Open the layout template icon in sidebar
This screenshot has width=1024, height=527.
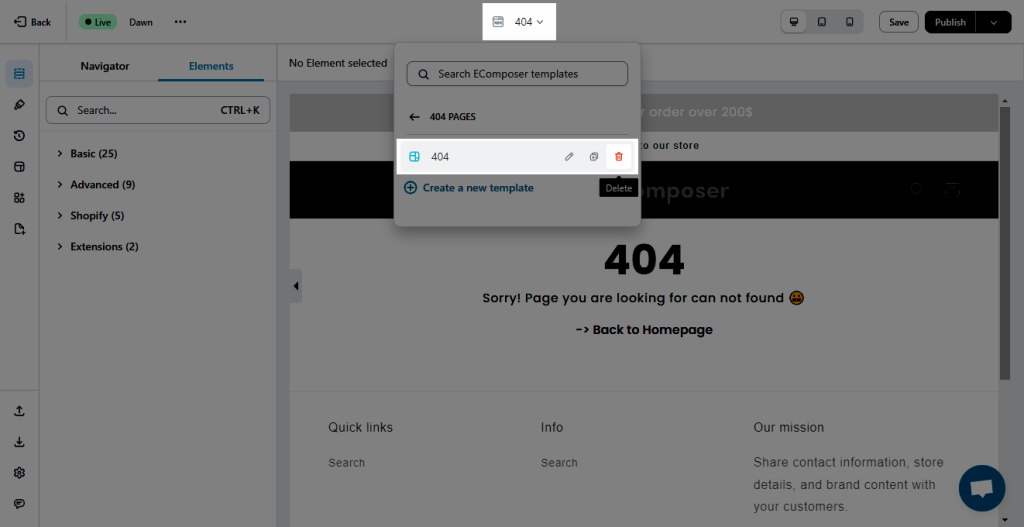click(x=20, y=167)
